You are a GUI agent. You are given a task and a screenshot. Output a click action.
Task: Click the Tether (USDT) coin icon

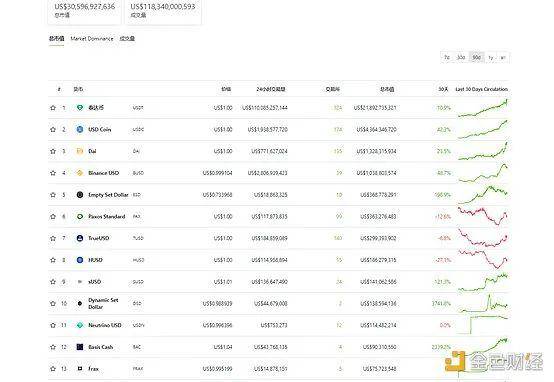point(80,107)
